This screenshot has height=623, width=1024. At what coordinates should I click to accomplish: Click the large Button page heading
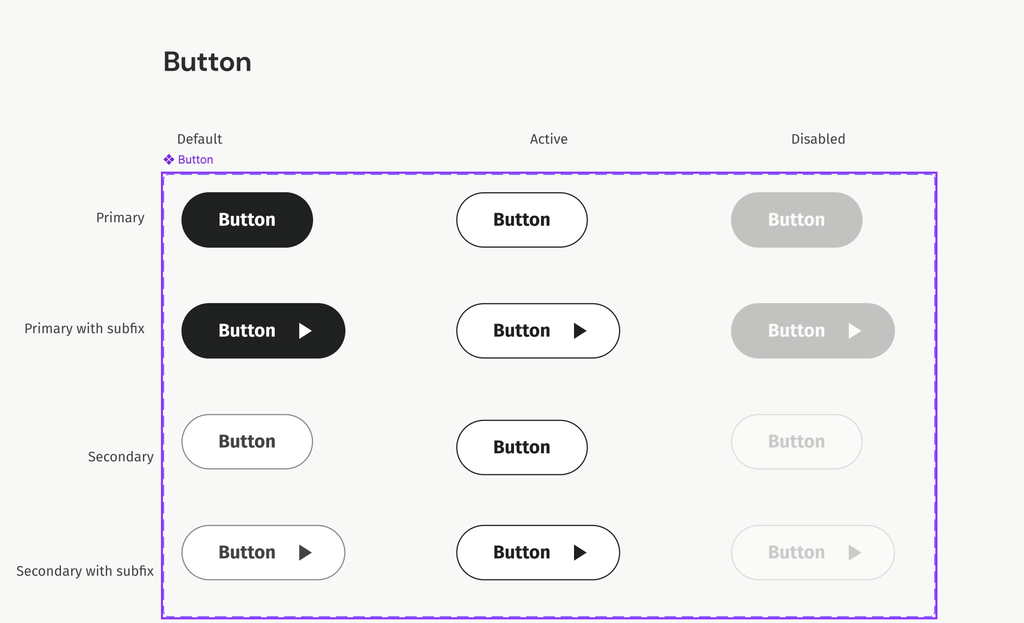point(207,62)
